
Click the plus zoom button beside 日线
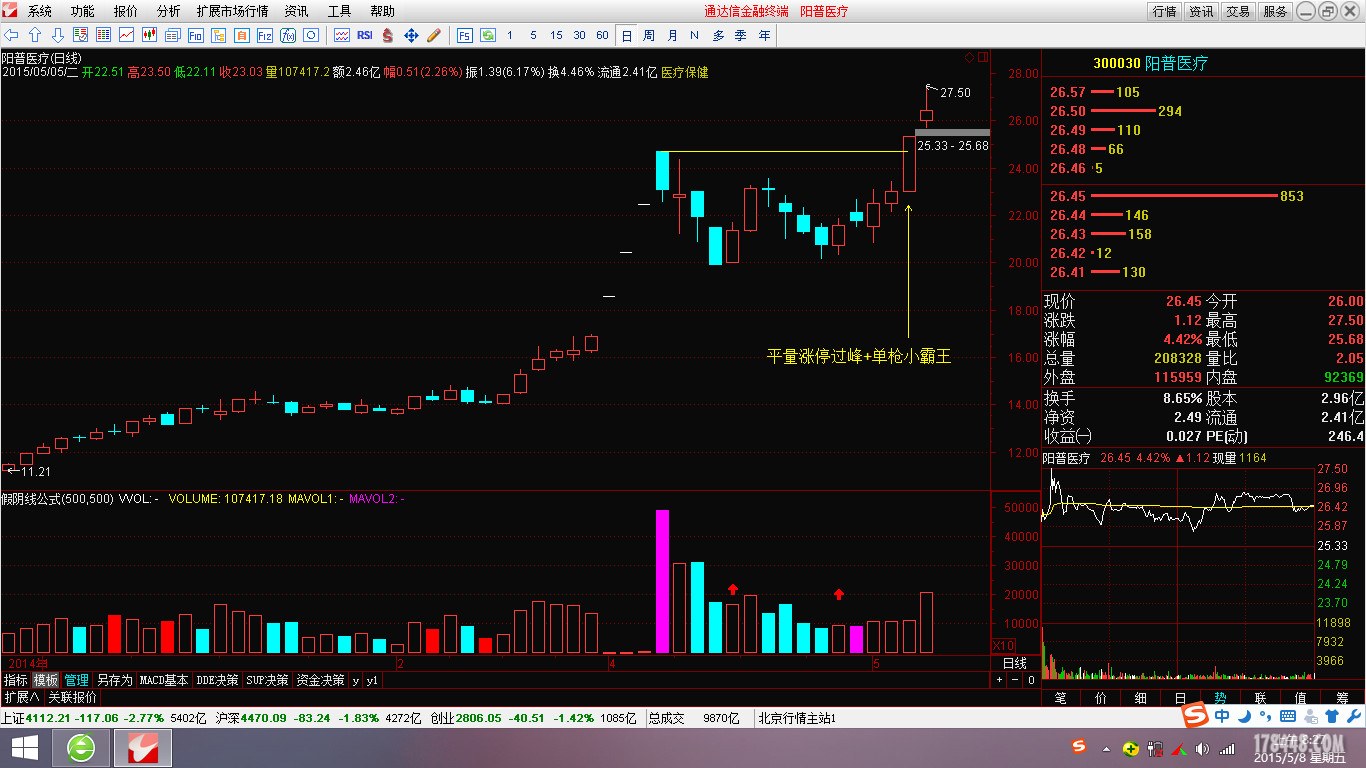point(999,680)
